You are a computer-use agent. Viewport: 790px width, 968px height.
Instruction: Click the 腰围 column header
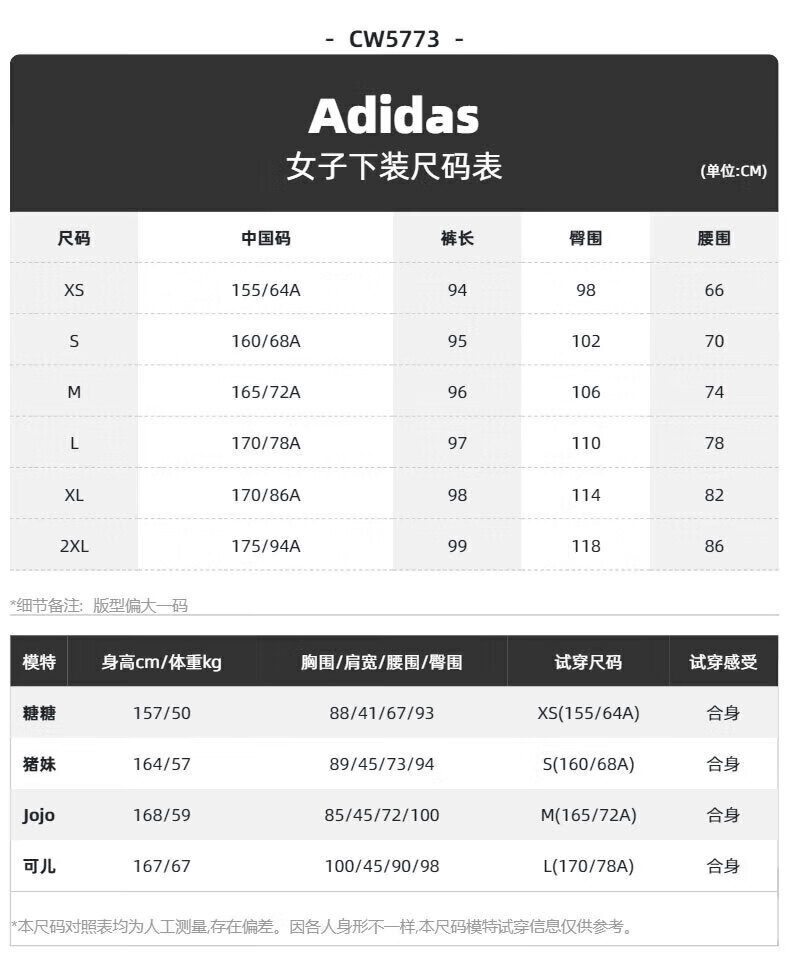714,238
